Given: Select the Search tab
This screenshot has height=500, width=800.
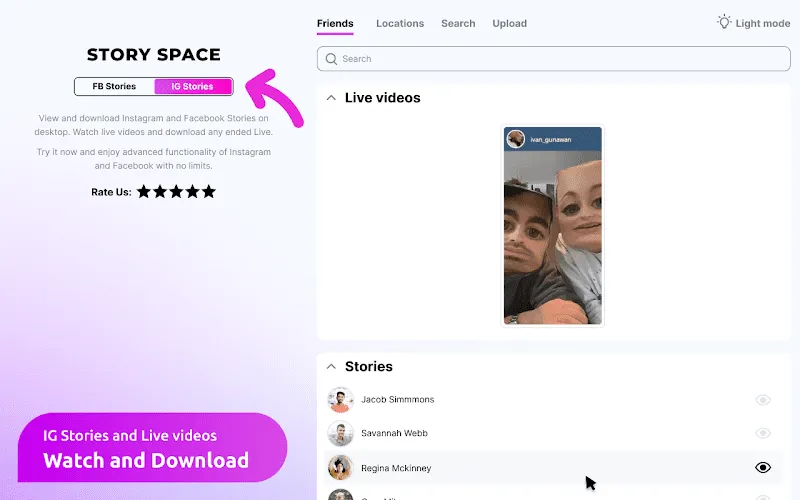Looking at the screenshot, I should [x=458, y=23].
